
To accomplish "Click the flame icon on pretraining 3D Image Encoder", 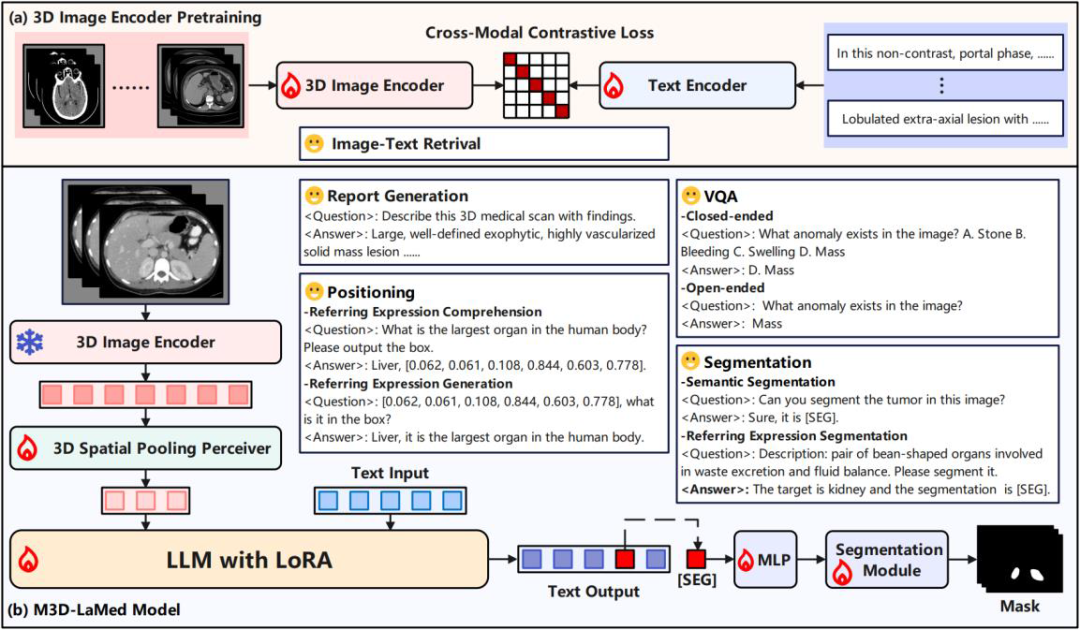I will point(291,86).
